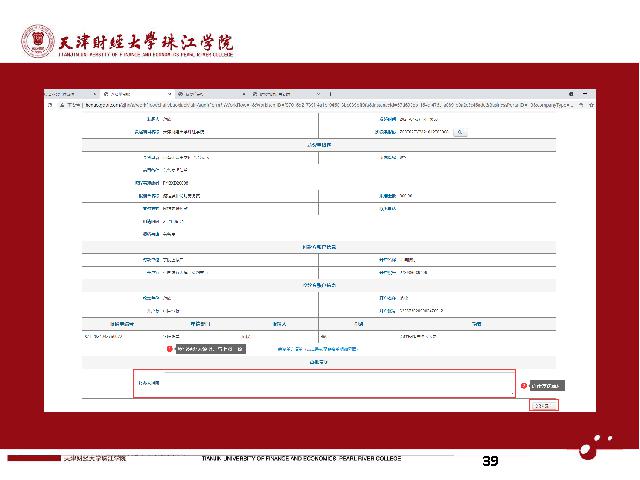Minimize the browser window
Image resolution: width=640 pixels, height=480 pixels.
click(x=585, y=94)
